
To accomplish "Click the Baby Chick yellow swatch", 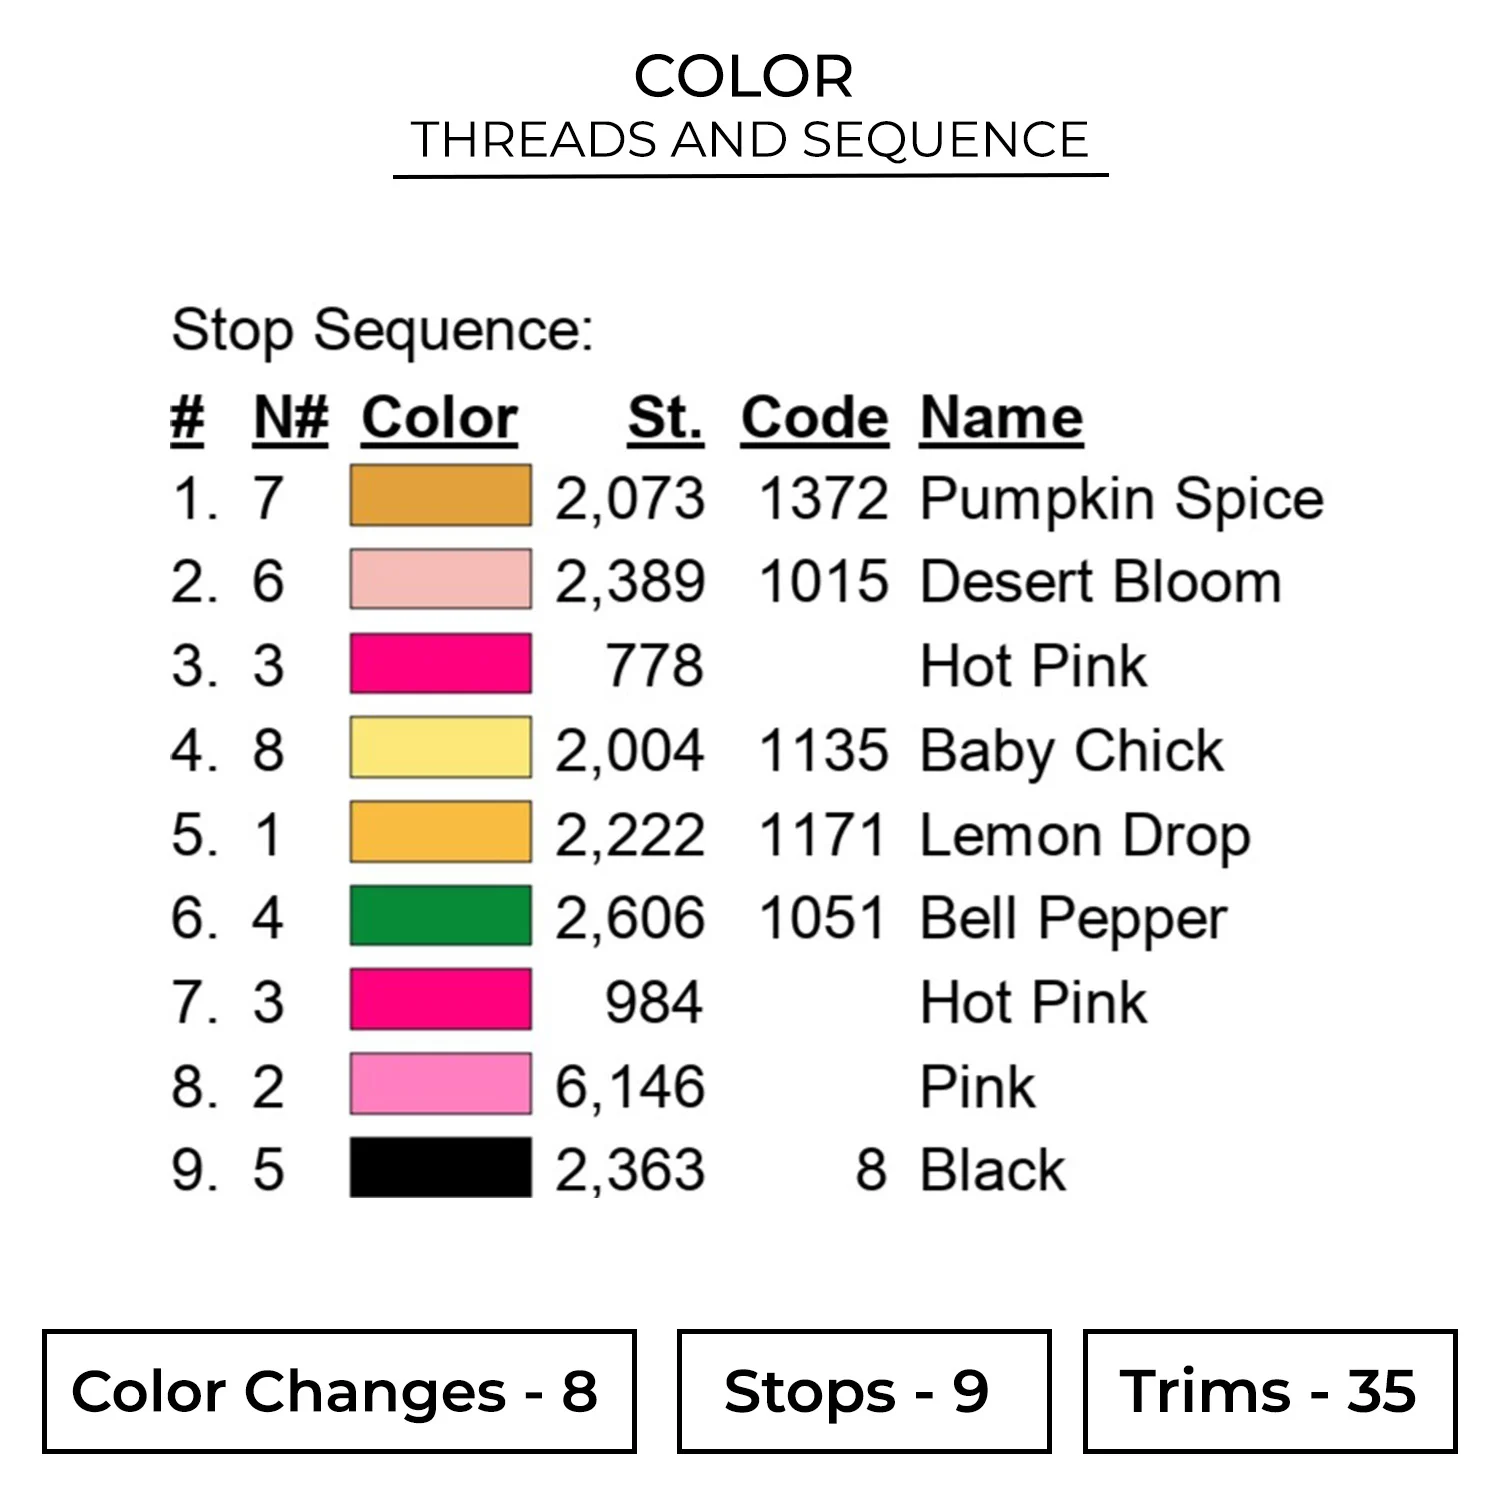I will [x=440, y=748].
